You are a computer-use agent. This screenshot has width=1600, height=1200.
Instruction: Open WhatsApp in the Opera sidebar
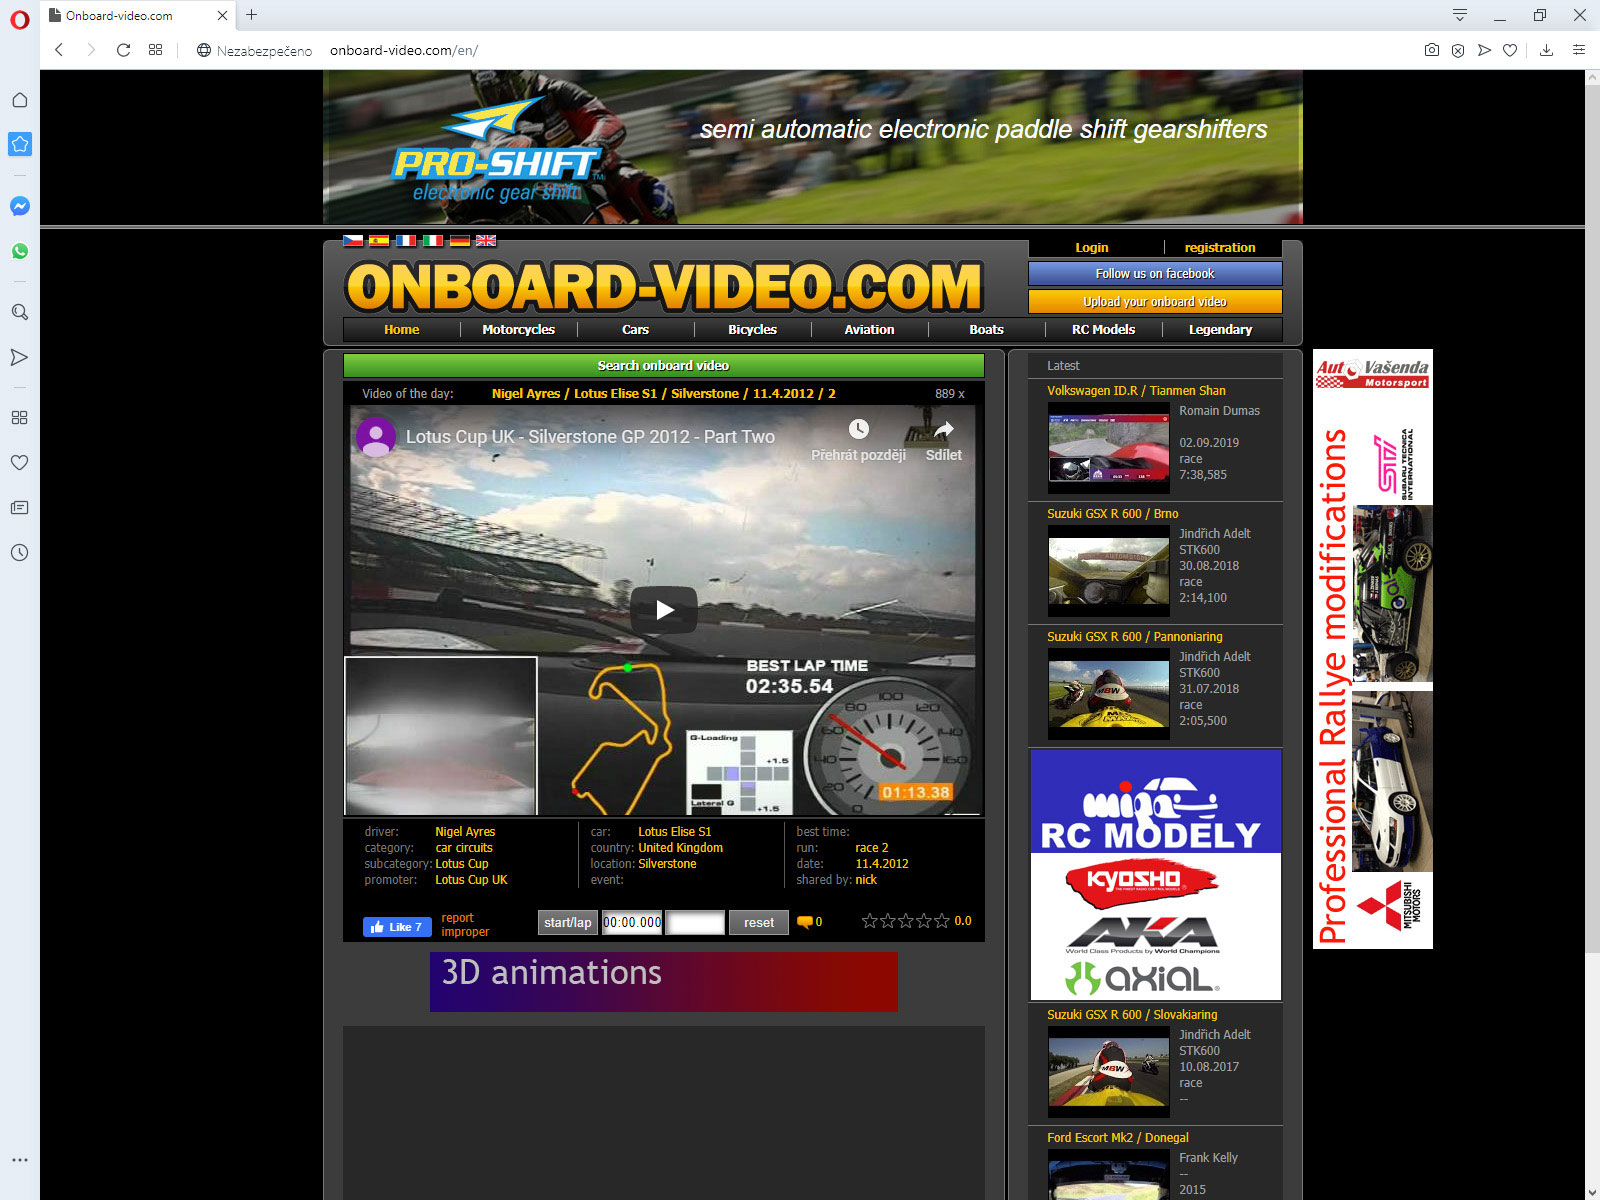pos(19,251)
